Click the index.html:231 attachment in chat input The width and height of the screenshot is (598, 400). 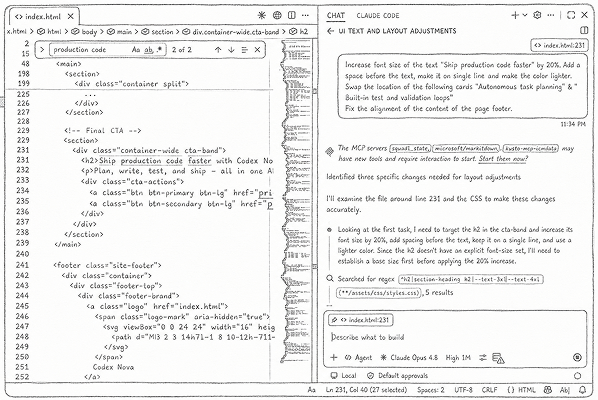pyautogui.click(x=360, y=320)
